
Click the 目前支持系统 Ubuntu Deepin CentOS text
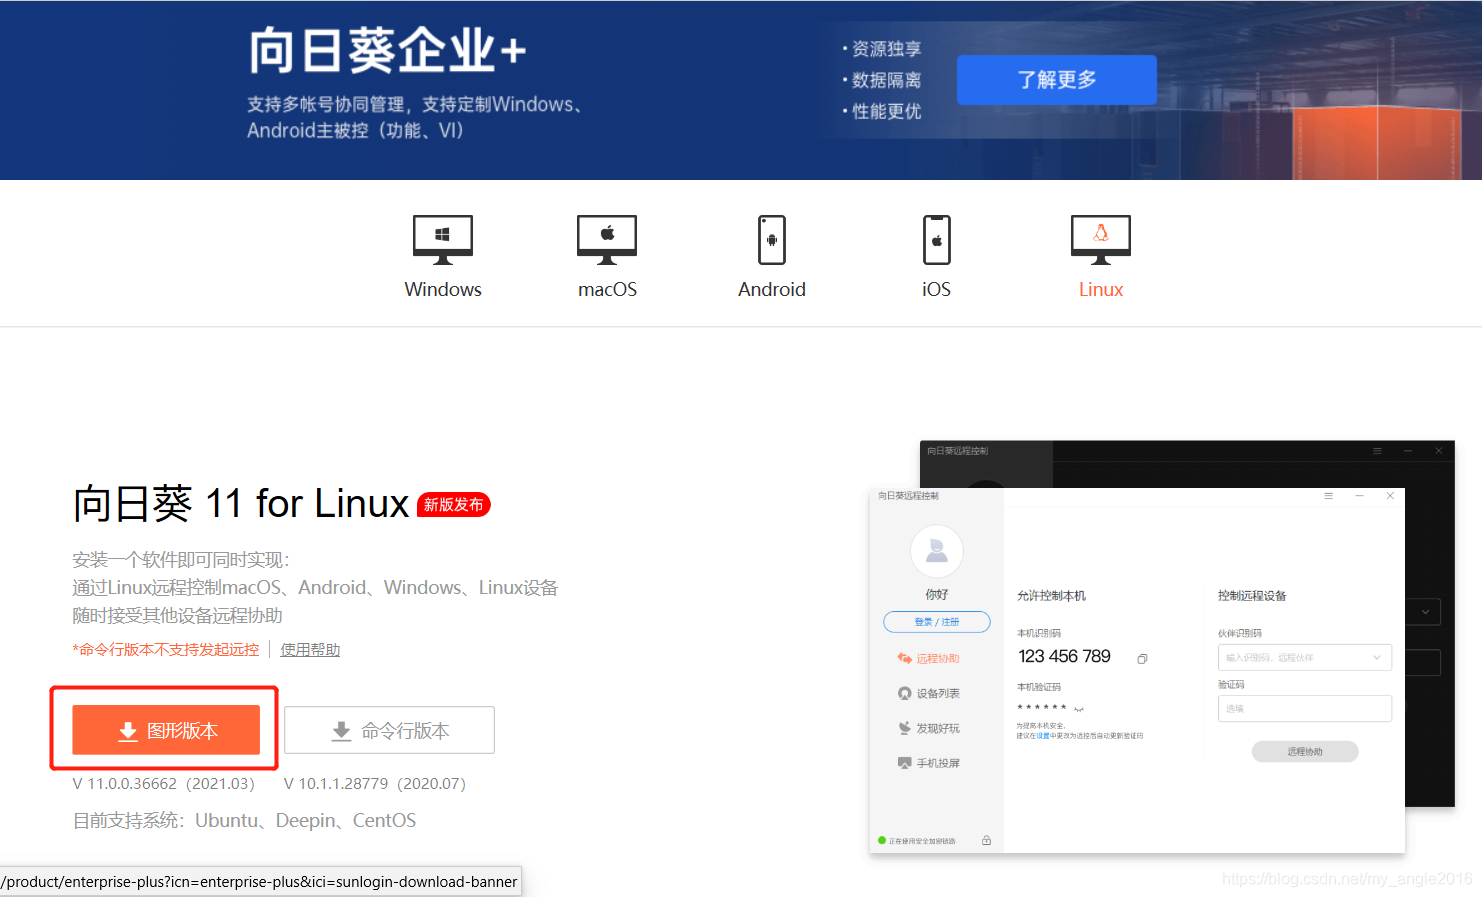(244, 821)
